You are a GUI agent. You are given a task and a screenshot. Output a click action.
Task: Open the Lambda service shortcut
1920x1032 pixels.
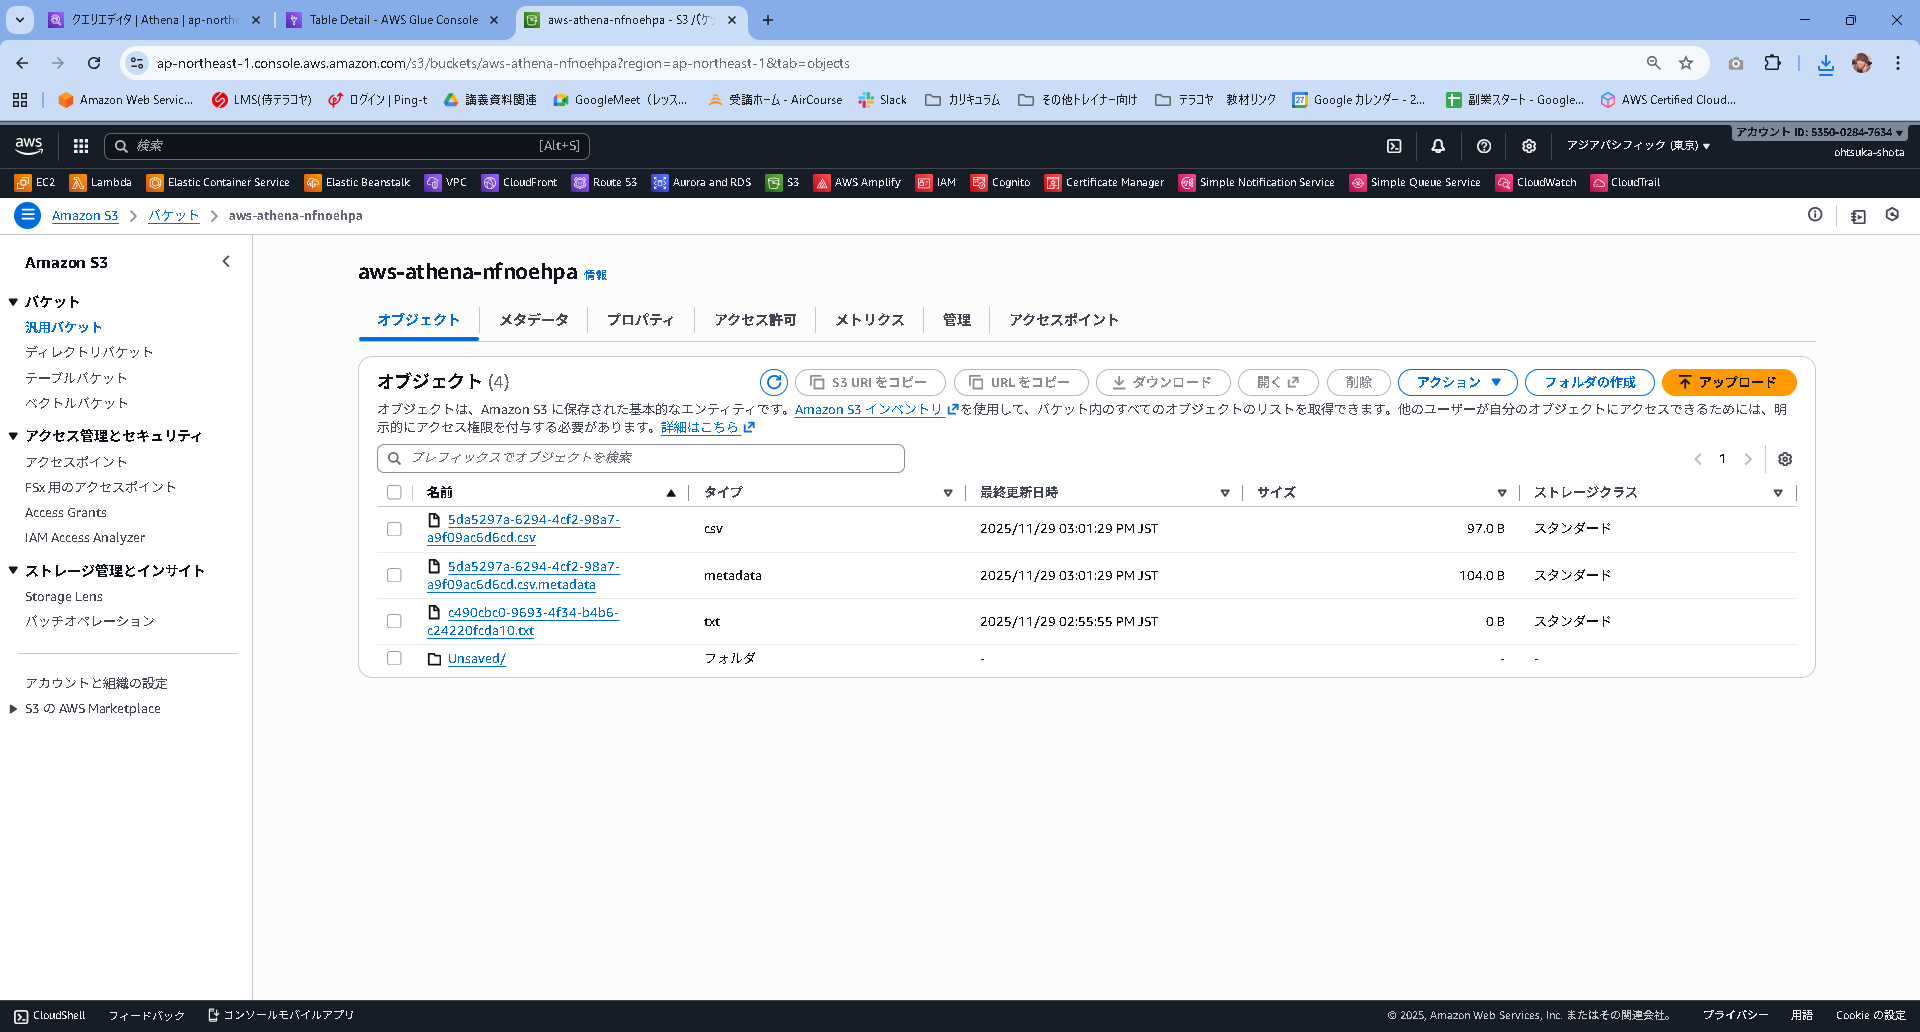pyautogui.click(x=100, y=182)
